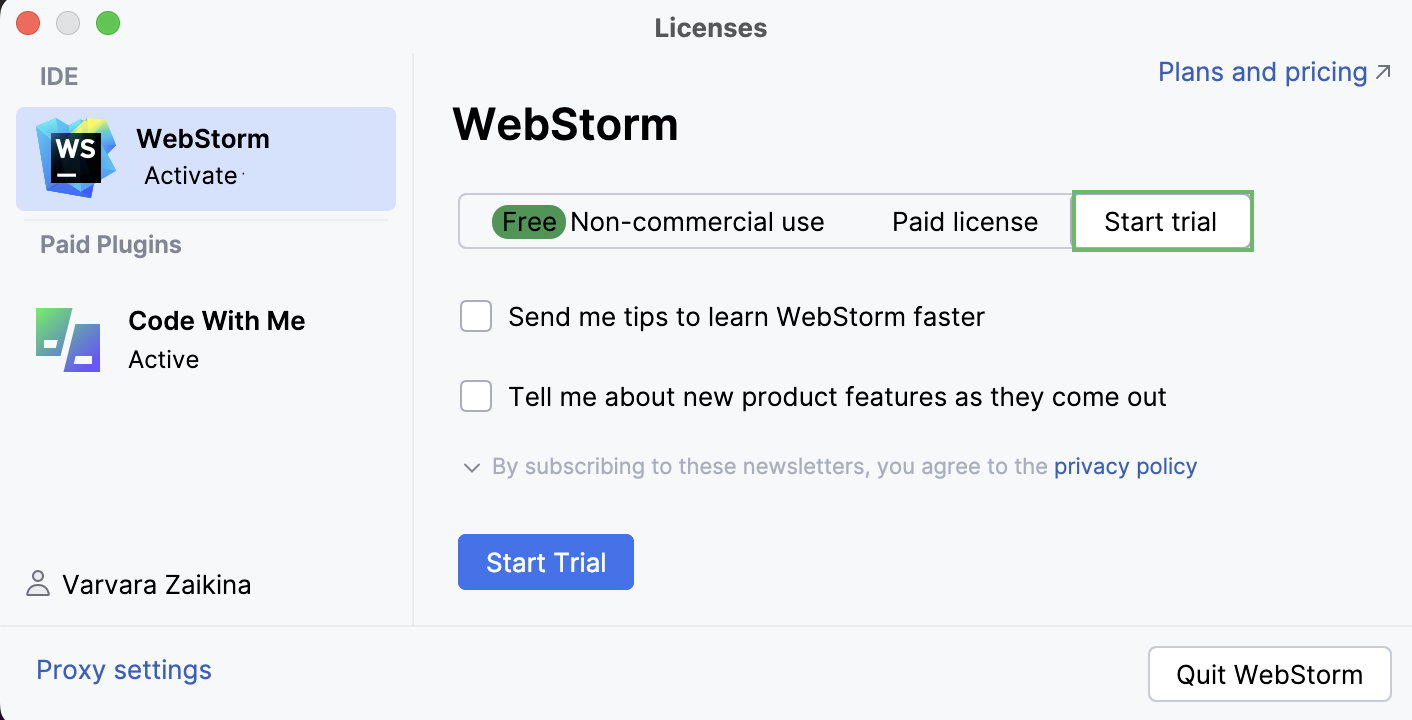Click the Quit WebStorm button

click(1269, 674)
